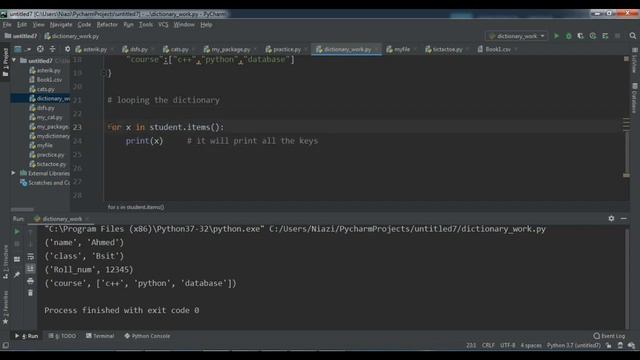
Task: Open the Structure side tool window
Action: [x=5, y=262]
